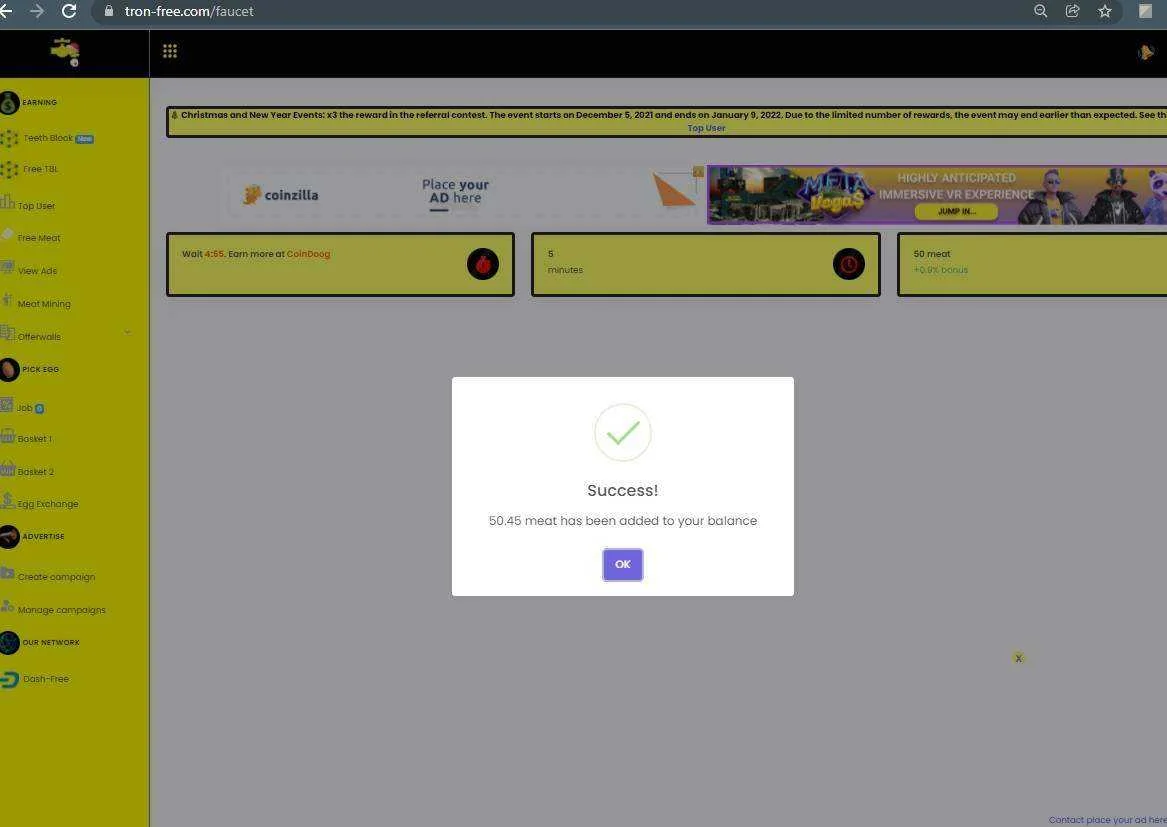Click the Egg Exchange icon
This screenshot has height=827, width=1167.
(x=7, y=500)
